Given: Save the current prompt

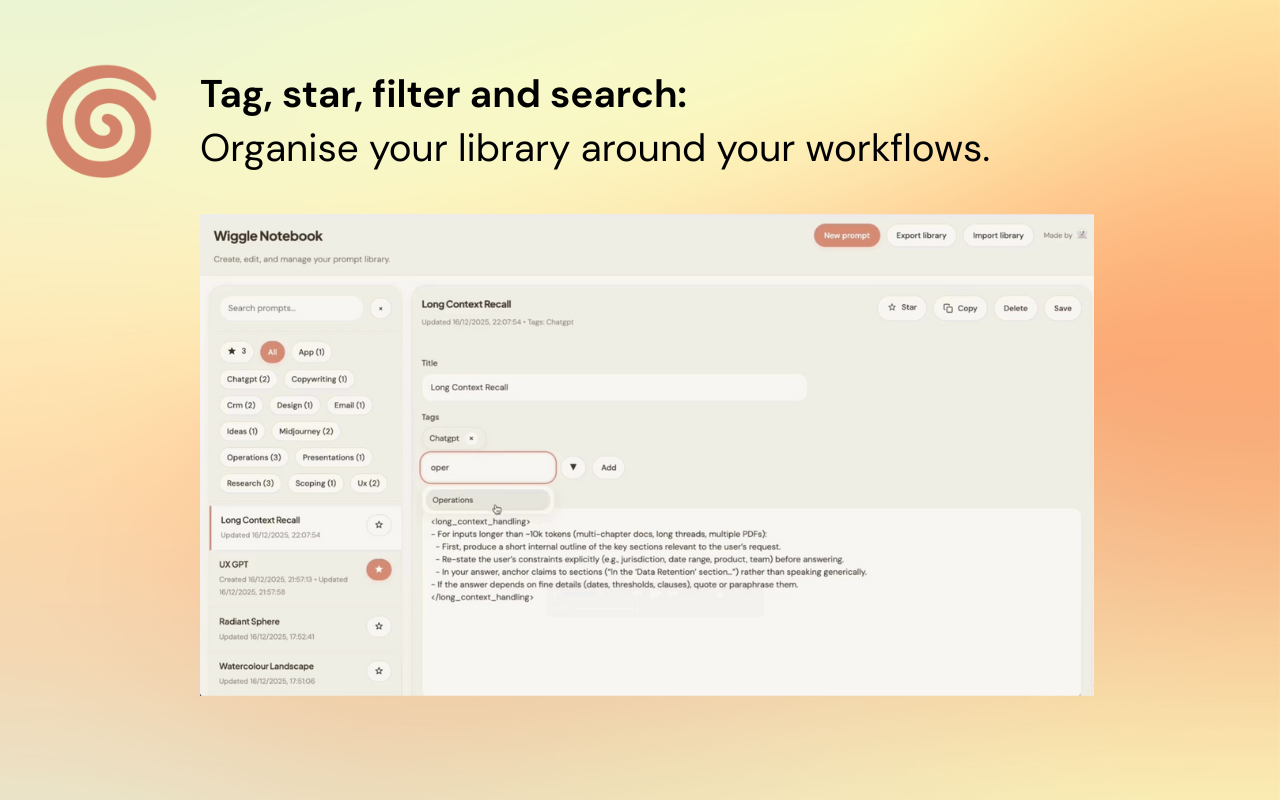Looking at the screenshot, I should point(1062,308).
